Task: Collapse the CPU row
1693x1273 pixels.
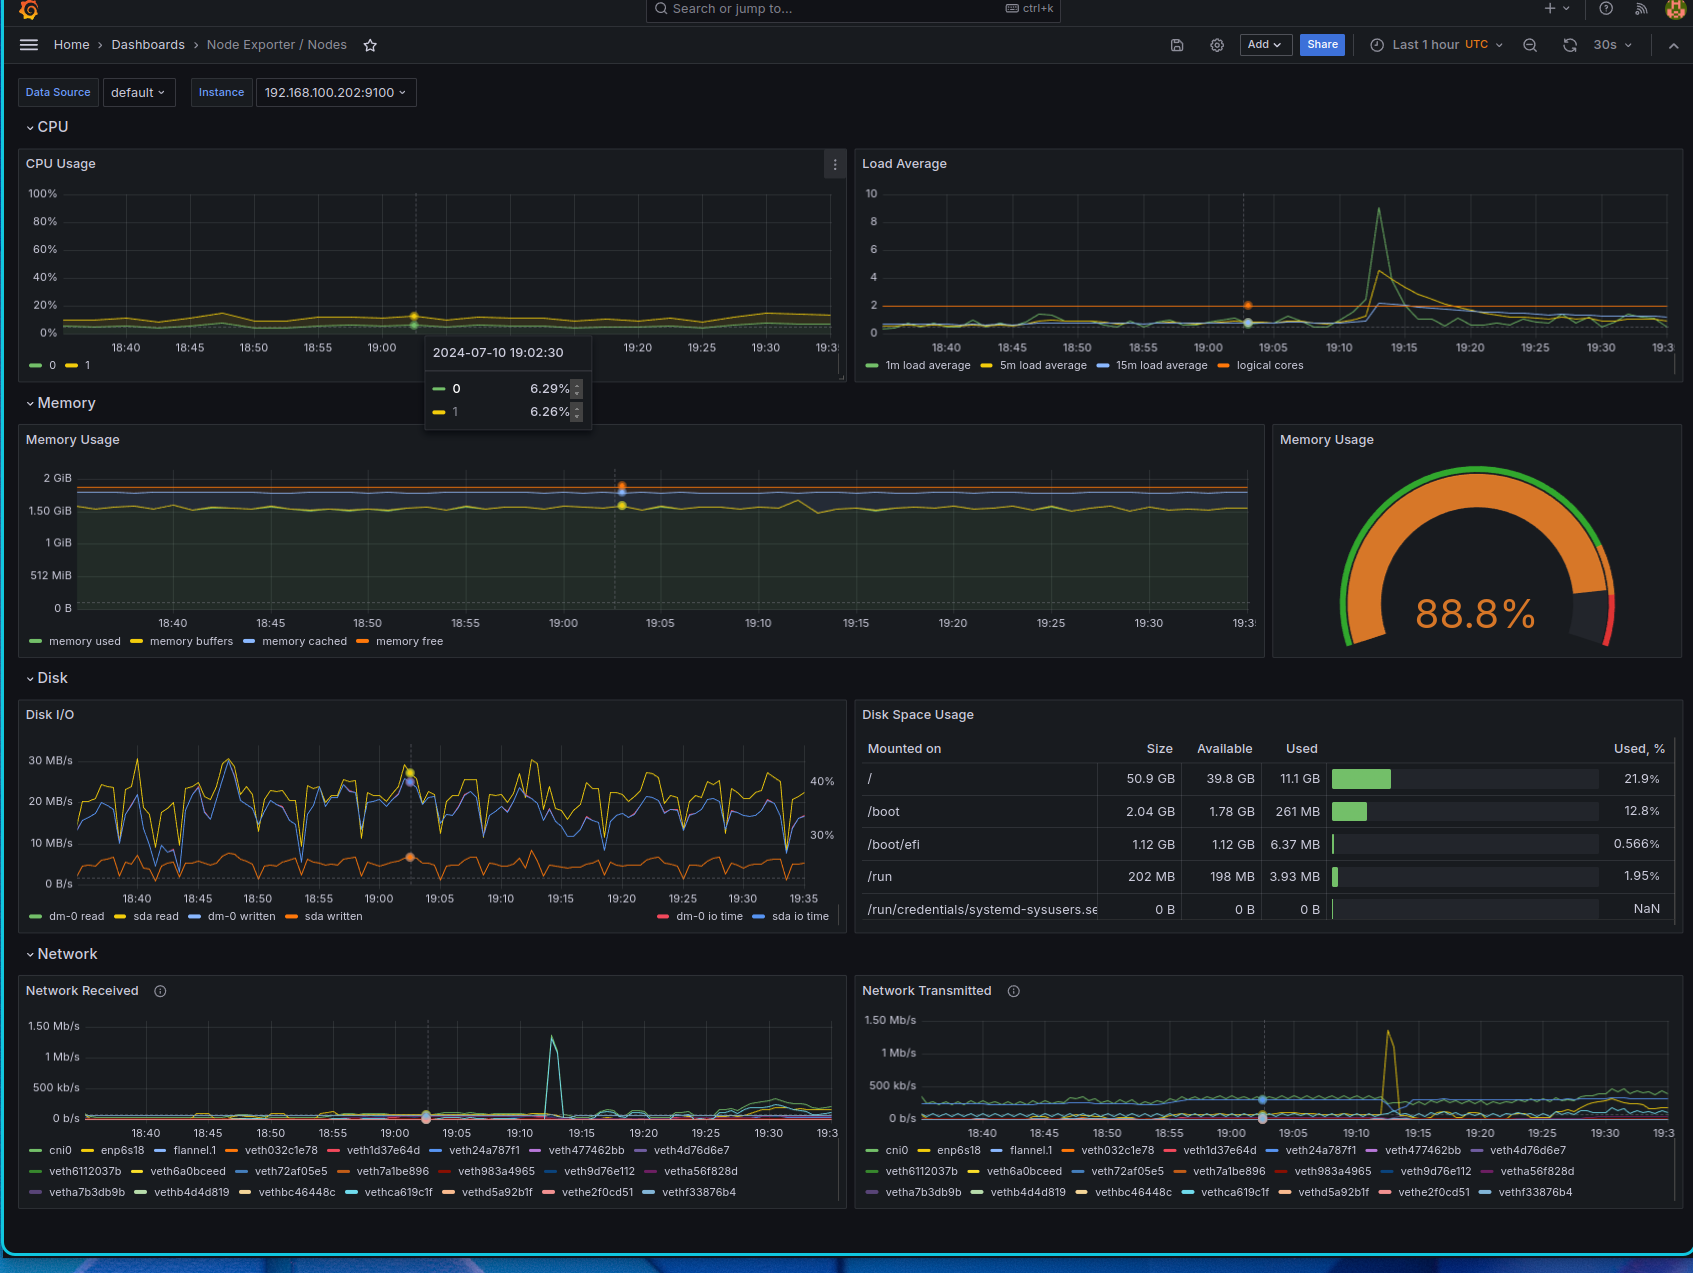Action: [47, 127]
